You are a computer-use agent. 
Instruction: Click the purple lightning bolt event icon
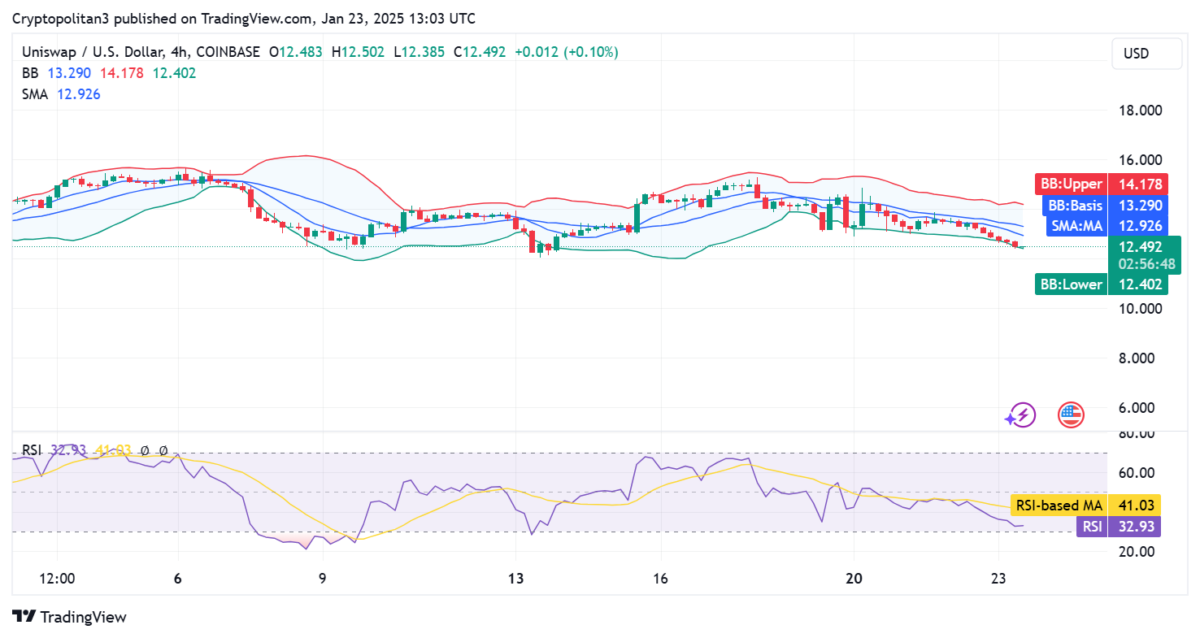pyautogui.click(x=1022, y=414)
